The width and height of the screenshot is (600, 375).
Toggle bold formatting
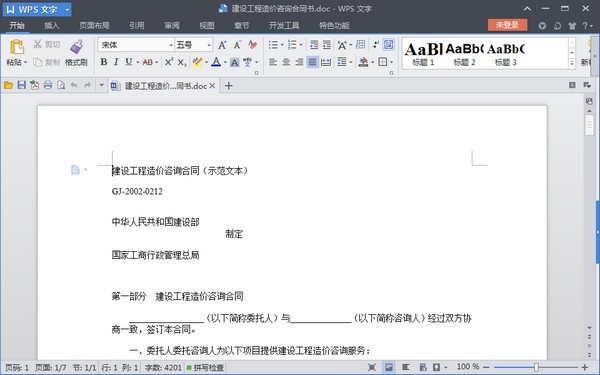click(104, 62)
